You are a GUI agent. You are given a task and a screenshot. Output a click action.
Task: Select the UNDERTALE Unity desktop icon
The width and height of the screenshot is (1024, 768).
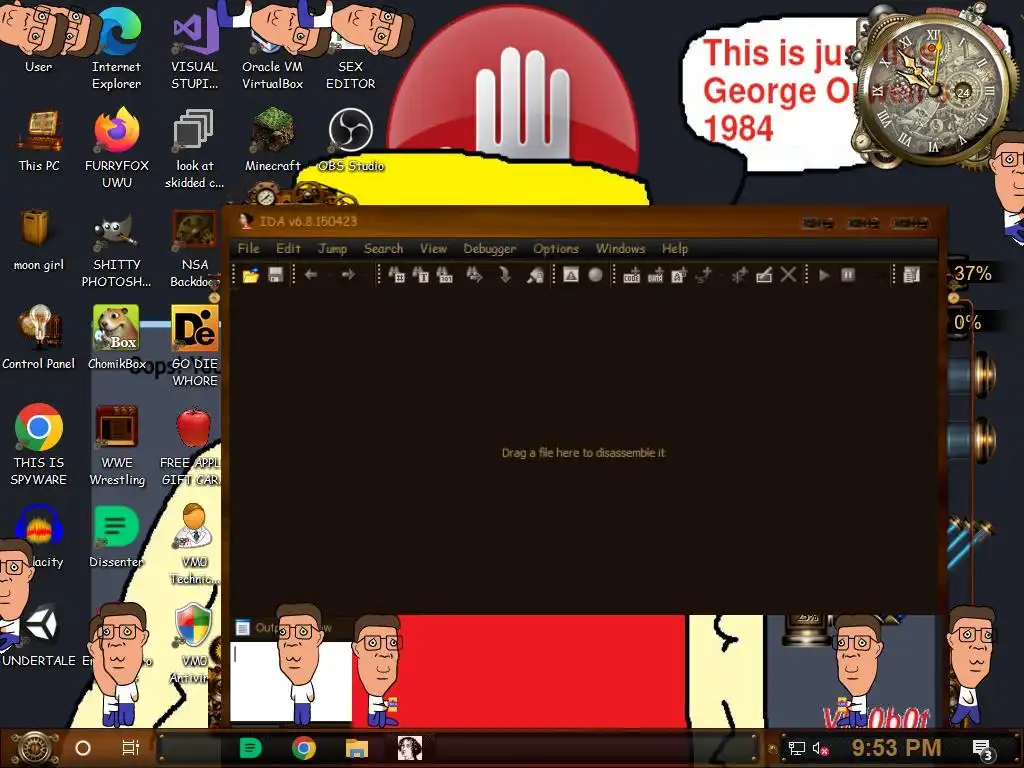39,637
